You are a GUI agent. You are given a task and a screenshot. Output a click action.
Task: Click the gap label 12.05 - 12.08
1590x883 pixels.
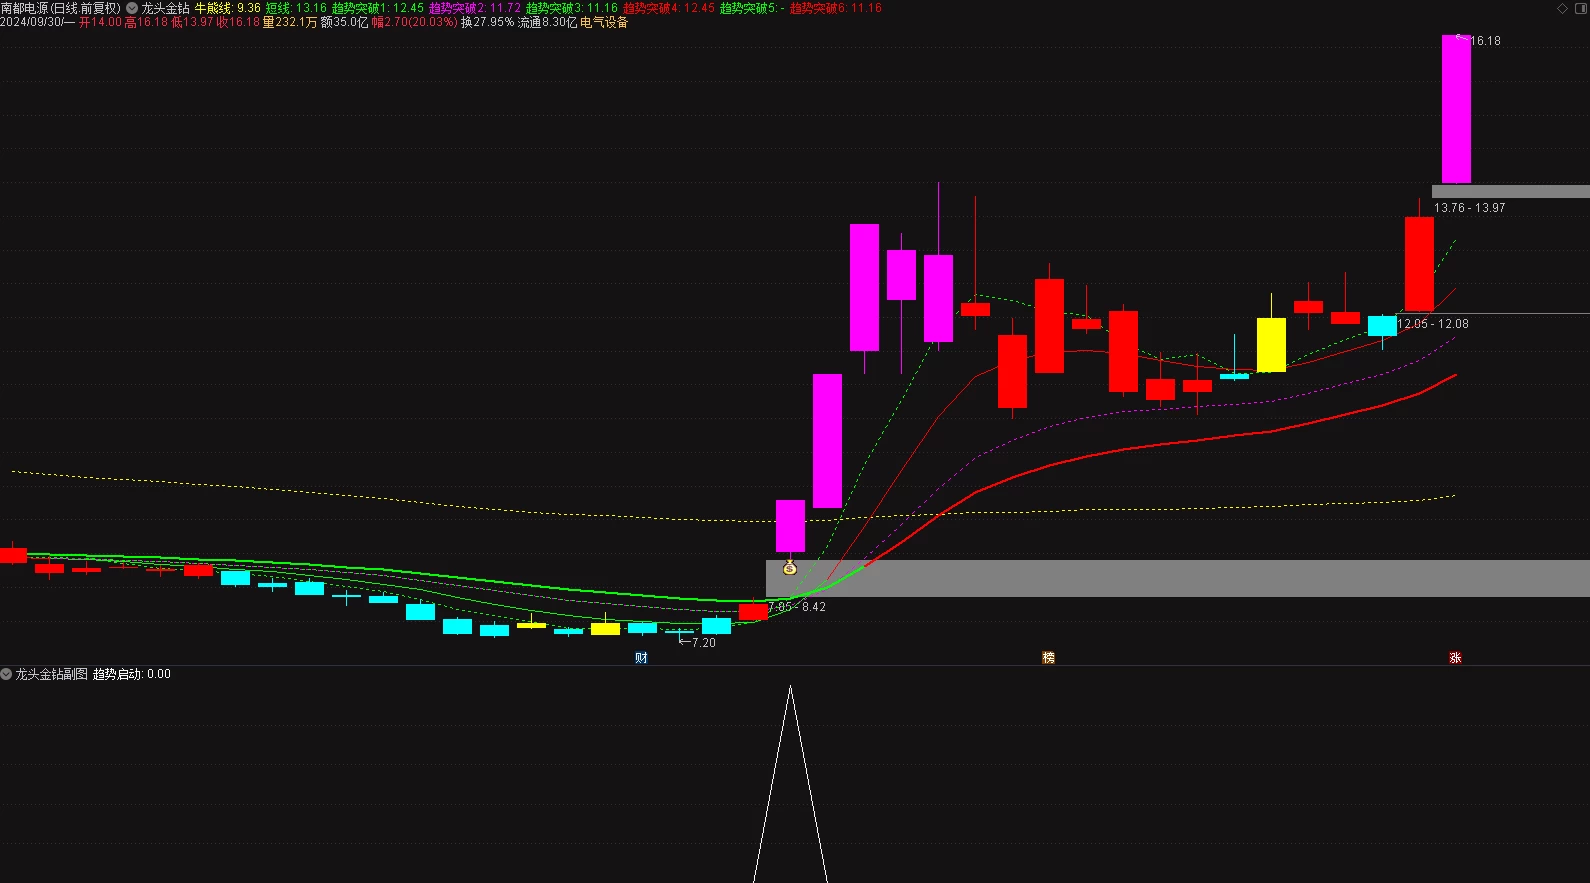click(x=1433, y=324)
